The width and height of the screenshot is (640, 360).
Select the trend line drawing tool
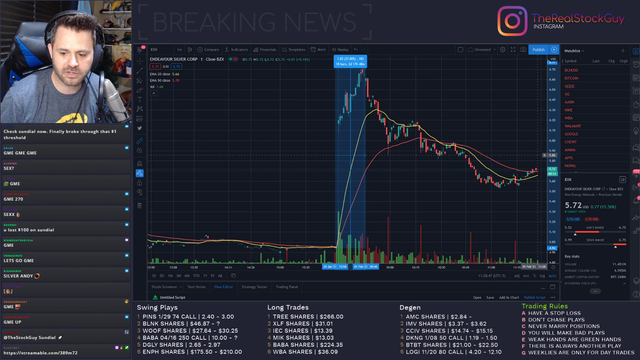click(x=140, y=71)
